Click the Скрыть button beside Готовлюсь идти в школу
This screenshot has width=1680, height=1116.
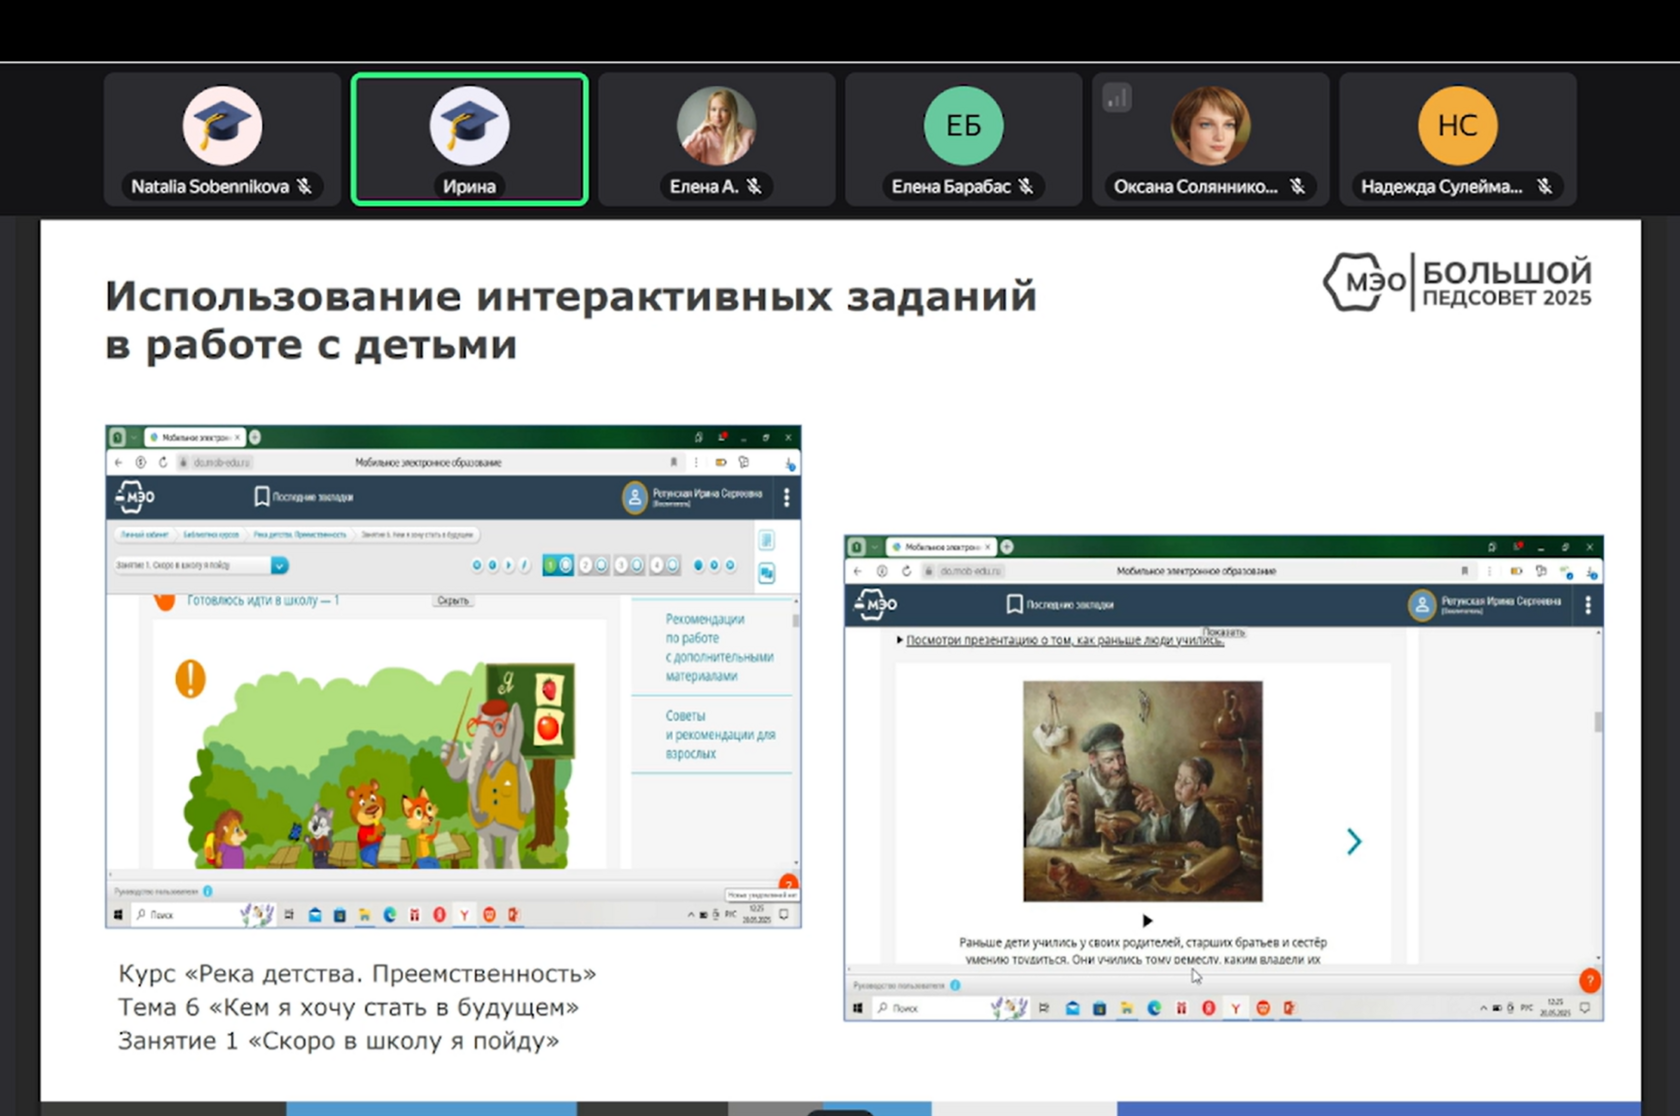[453, 600]
